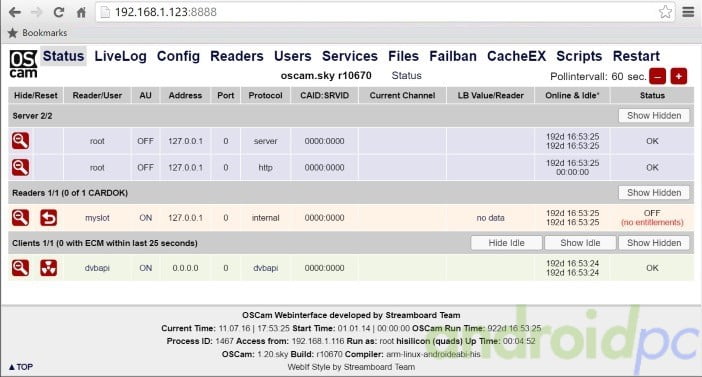
Task: Switch to the Users page
Action: (292, 56)
